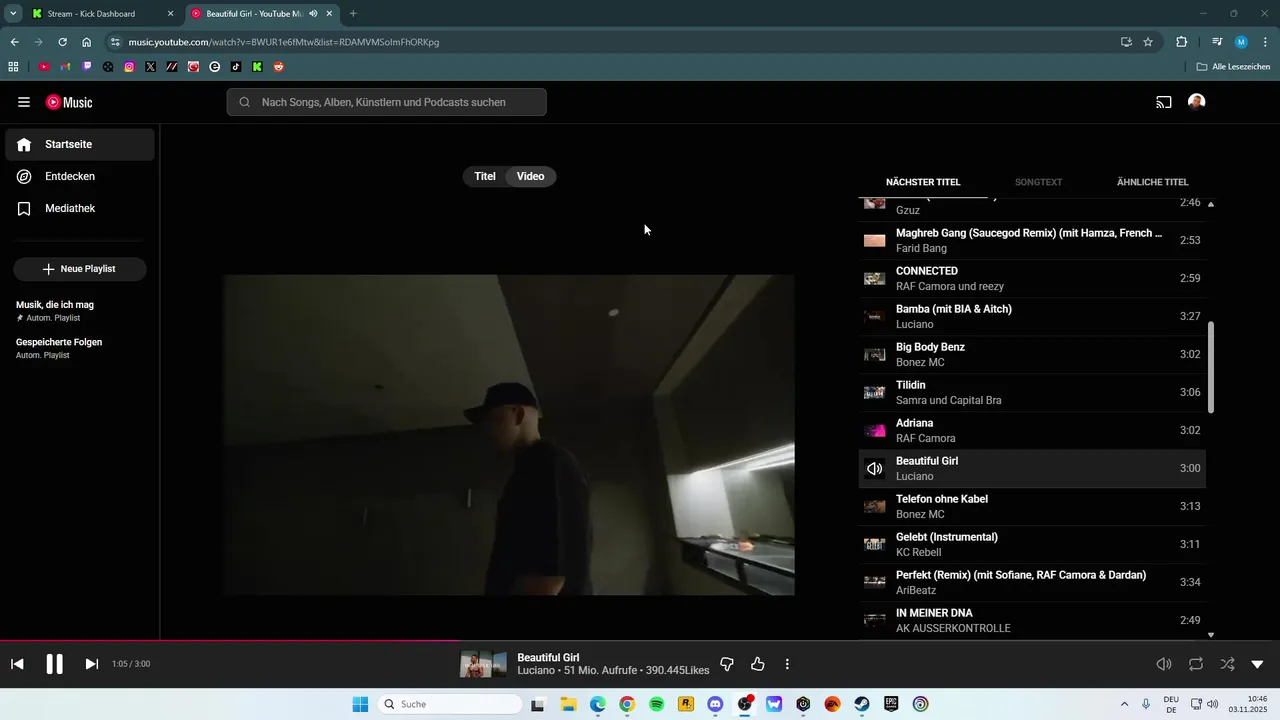Switch to Titel song mode
The image size is (1280, 720).
[485, 176]
